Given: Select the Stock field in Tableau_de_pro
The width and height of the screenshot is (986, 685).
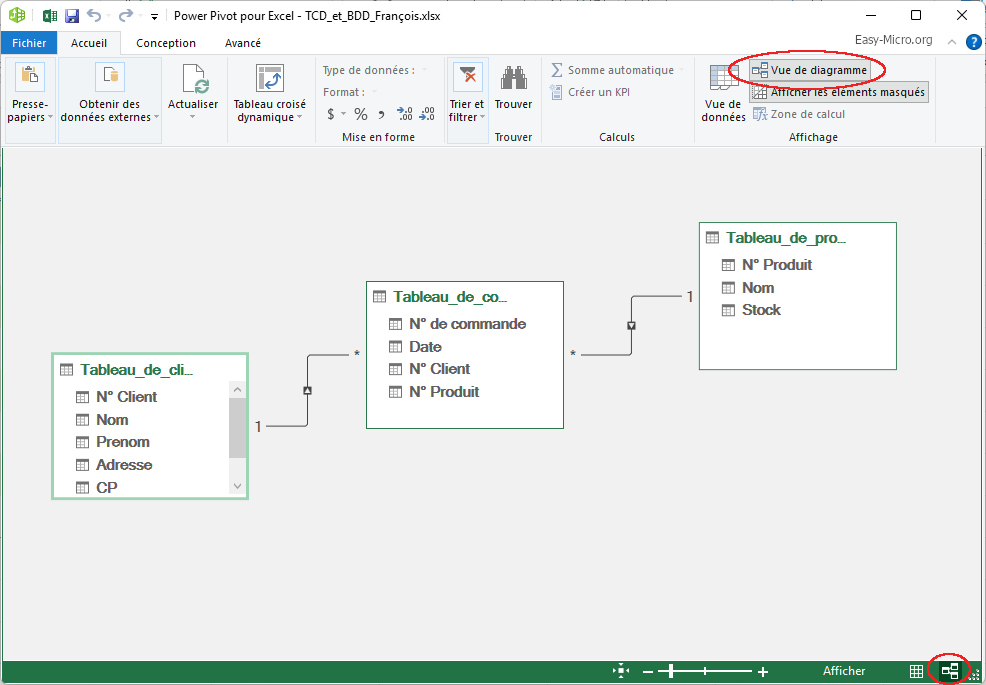Looking at the screenshot, I should click(761, 310).
